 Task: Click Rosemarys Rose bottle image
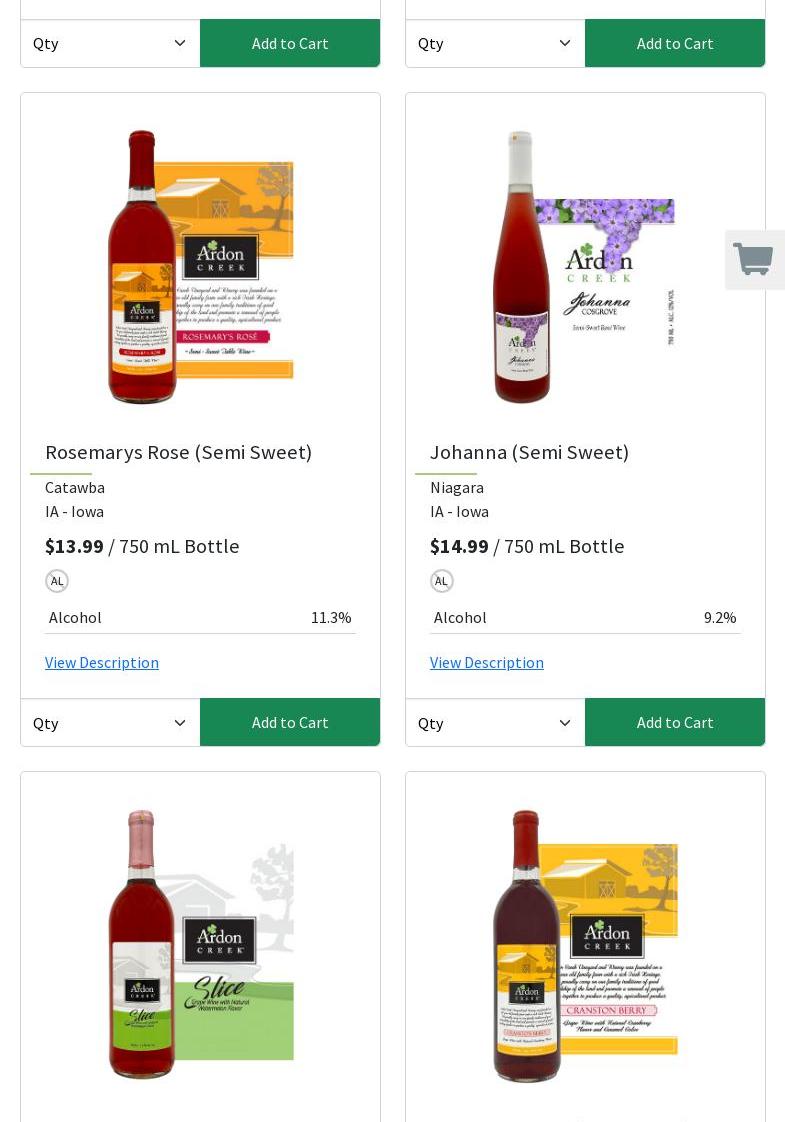pyautogui.click(x=200, y=267)
